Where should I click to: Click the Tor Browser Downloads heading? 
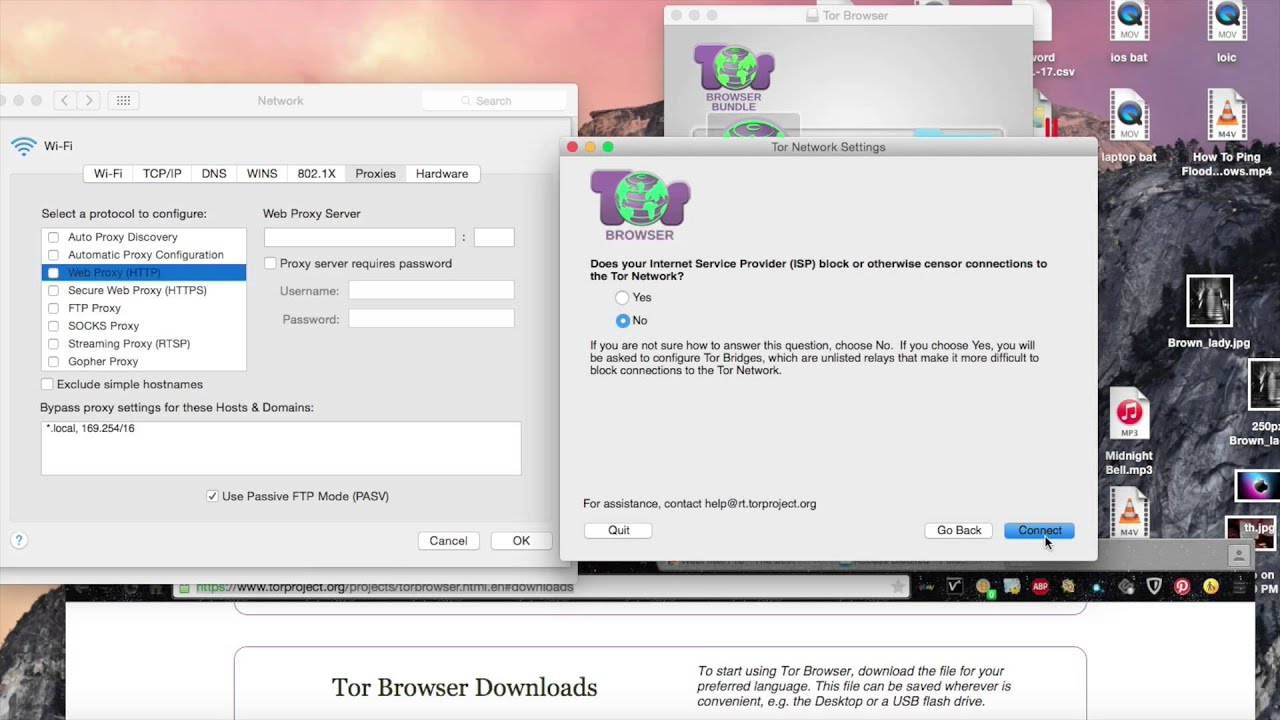464,687
